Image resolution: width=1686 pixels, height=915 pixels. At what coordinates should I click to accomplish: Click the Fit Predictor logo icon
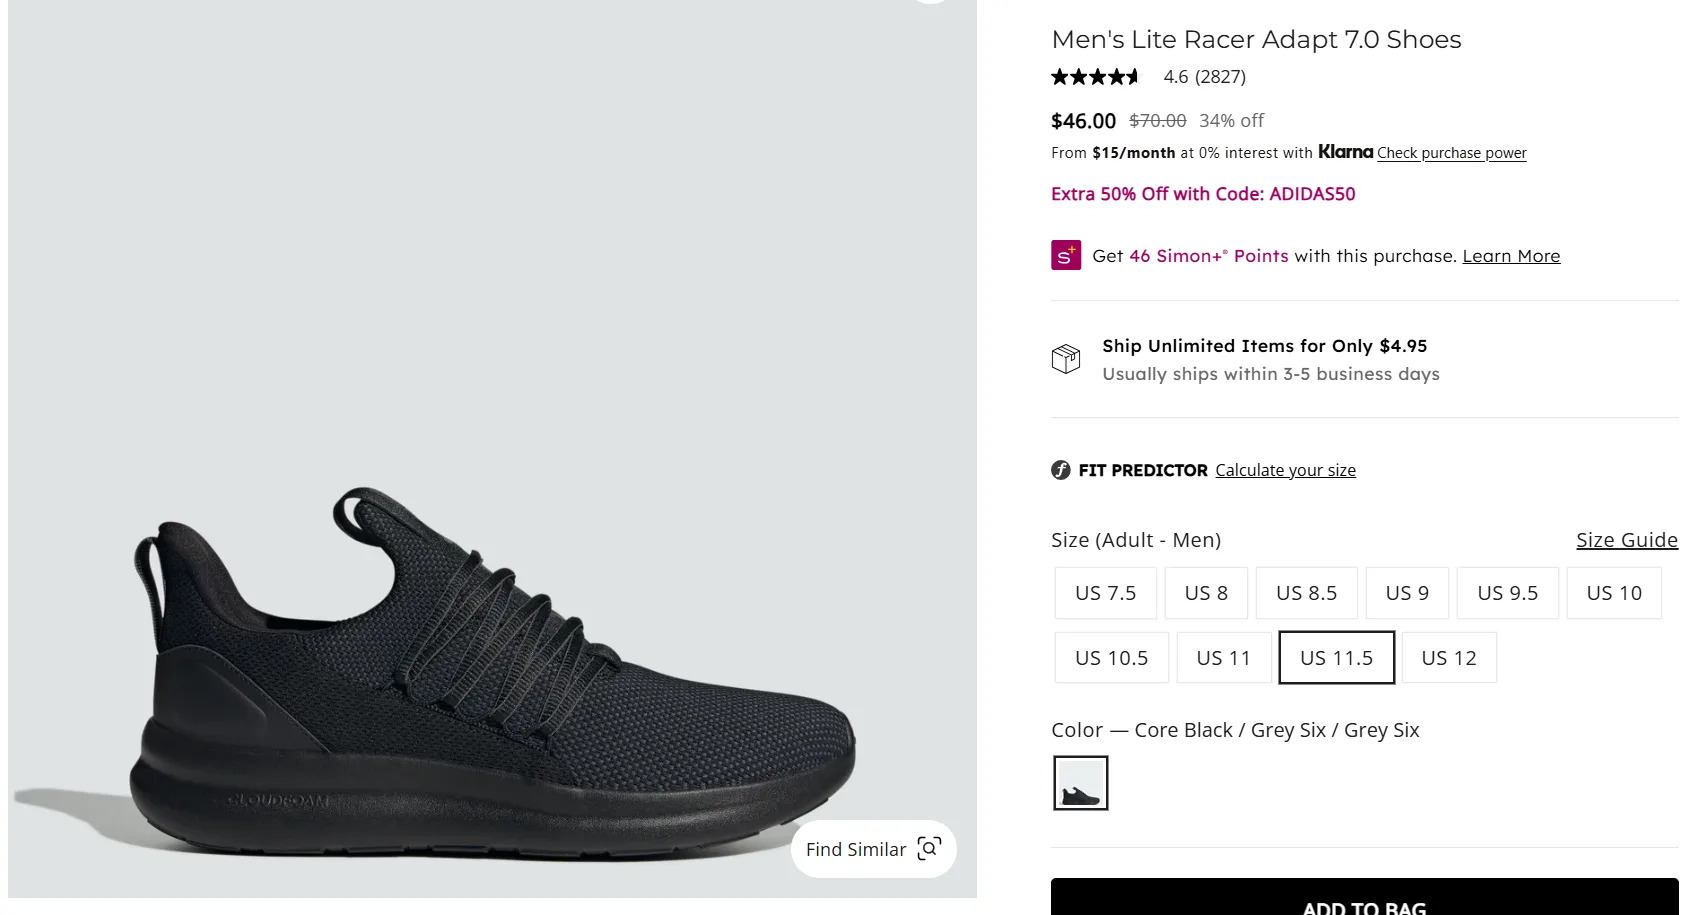(1061, 470)
